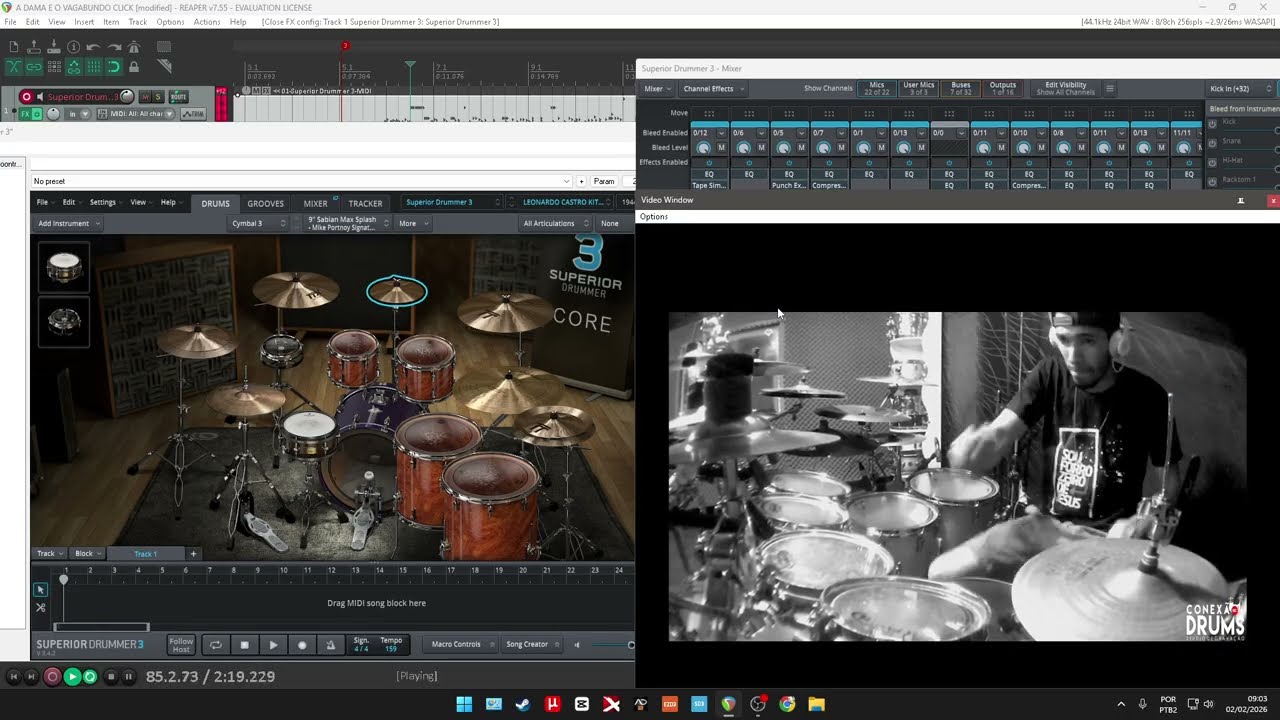Viewport: 1280px width, 720px height.
Task: Select the snare drum thumbnail
Action: coord(64,267)
